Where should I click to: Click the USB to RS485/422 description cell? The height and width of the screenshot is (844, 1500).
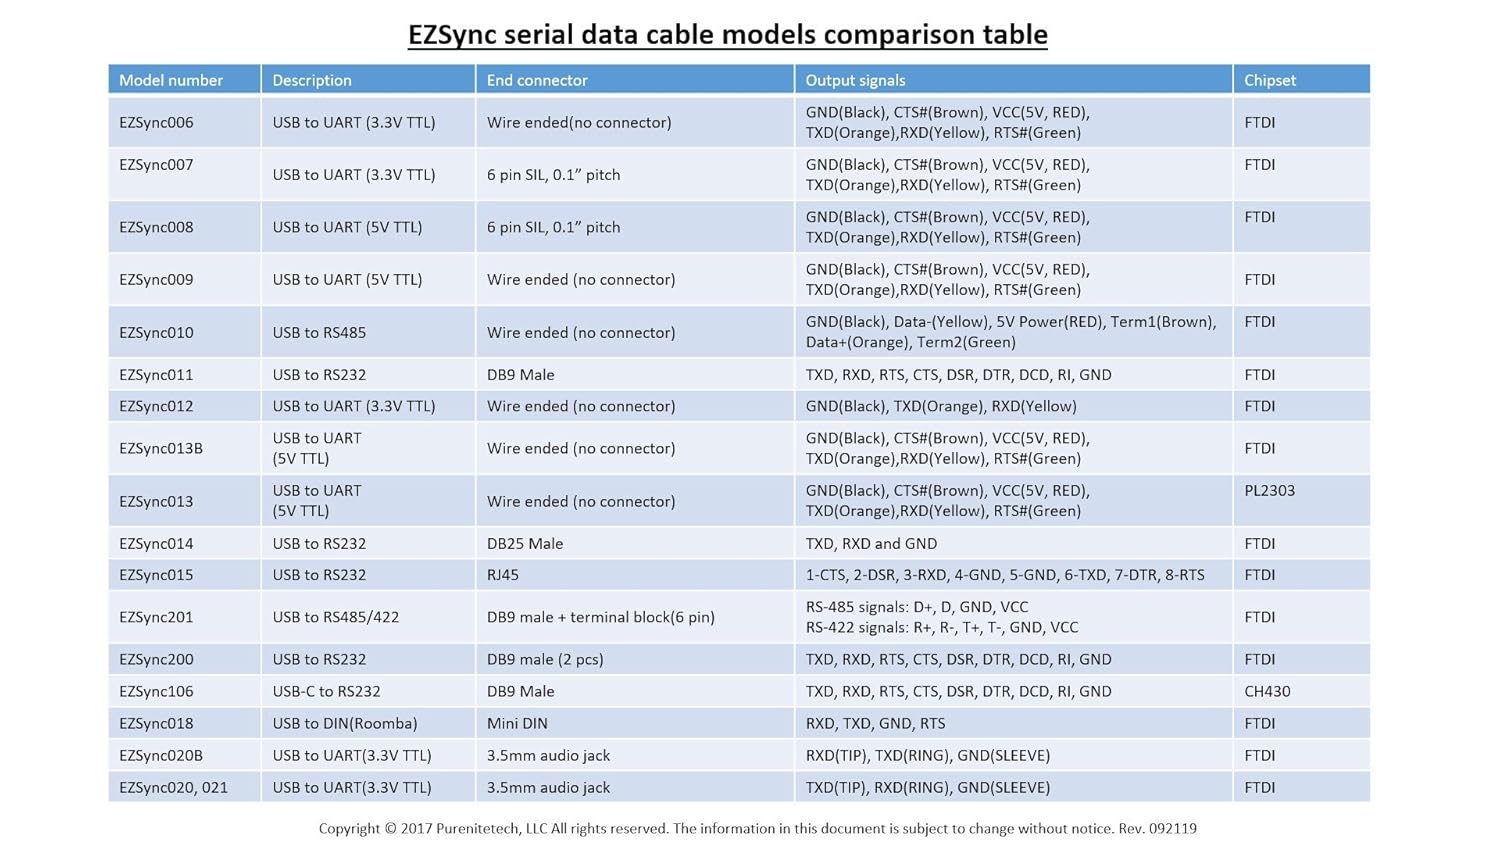[x=336, y=617]
